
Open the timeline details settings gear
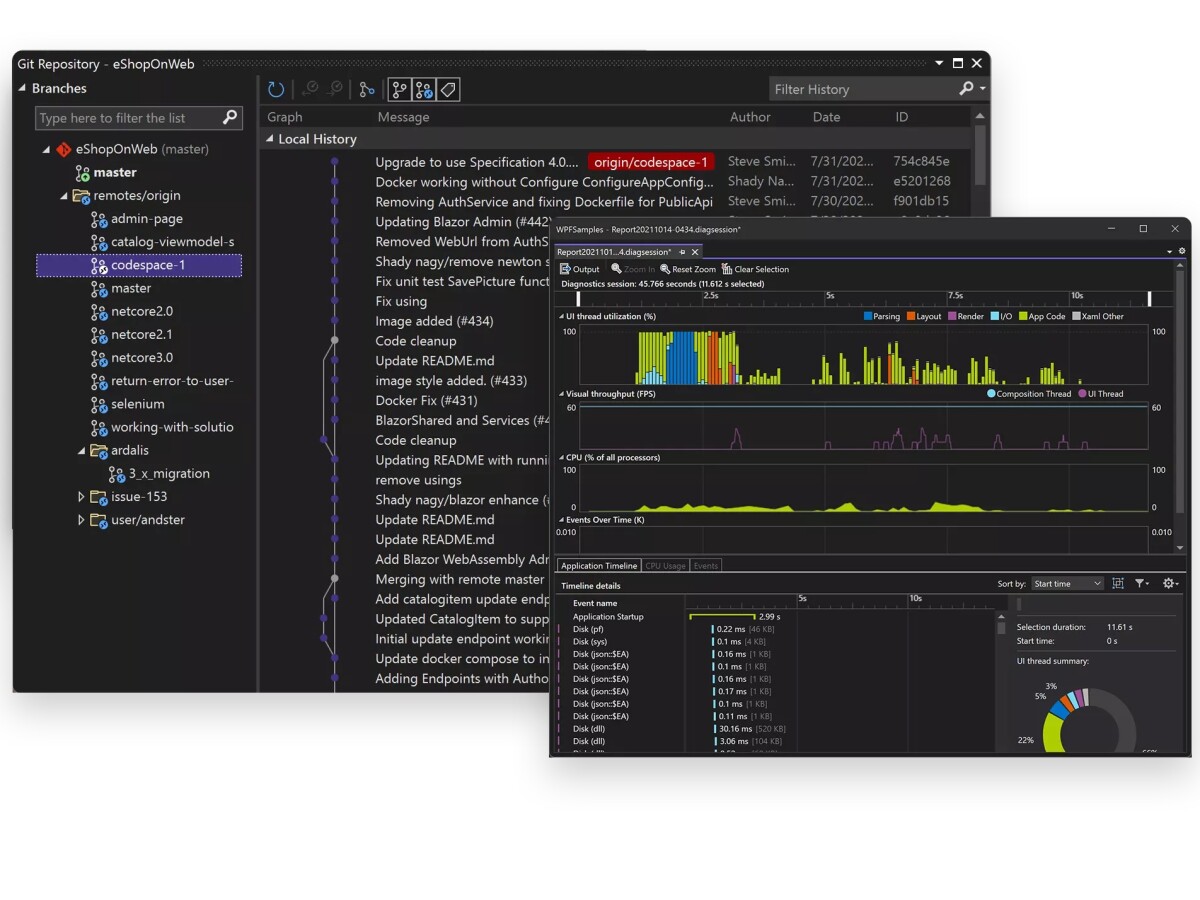[x=1171, y=584]
